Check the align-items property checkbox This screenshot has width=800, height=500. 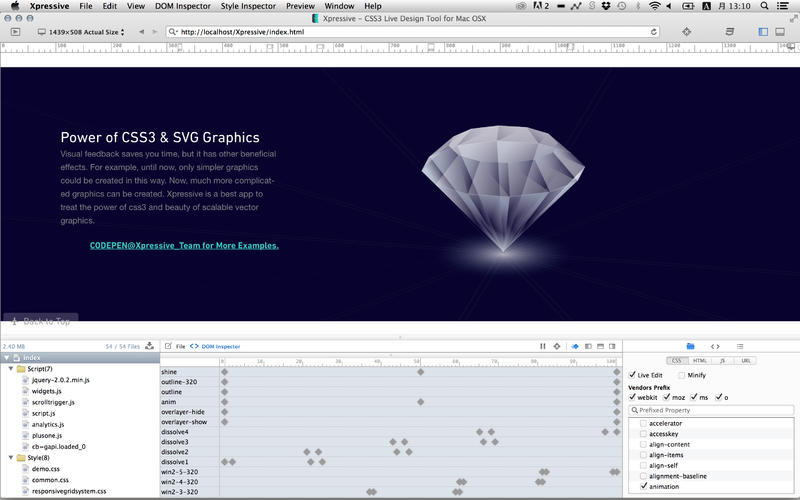[x=643, y=455]
